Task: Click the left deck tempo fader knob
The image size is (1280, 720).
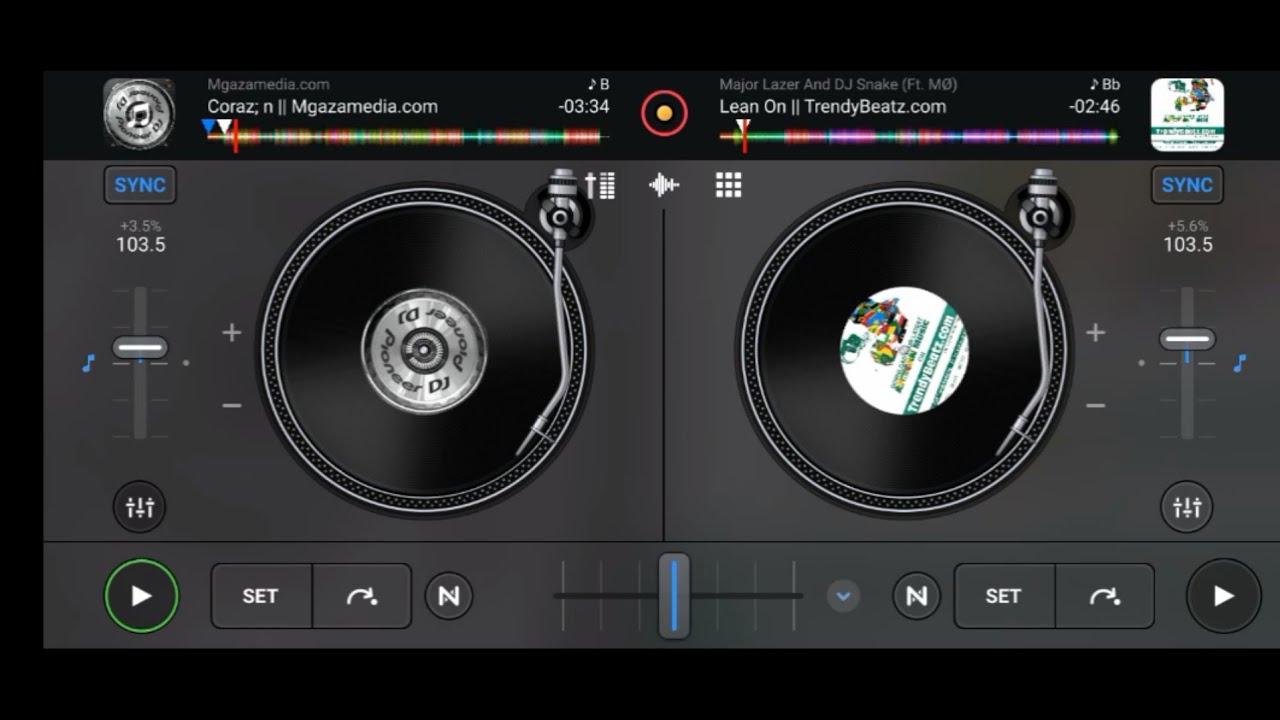Action: click(x=140, y=348)
